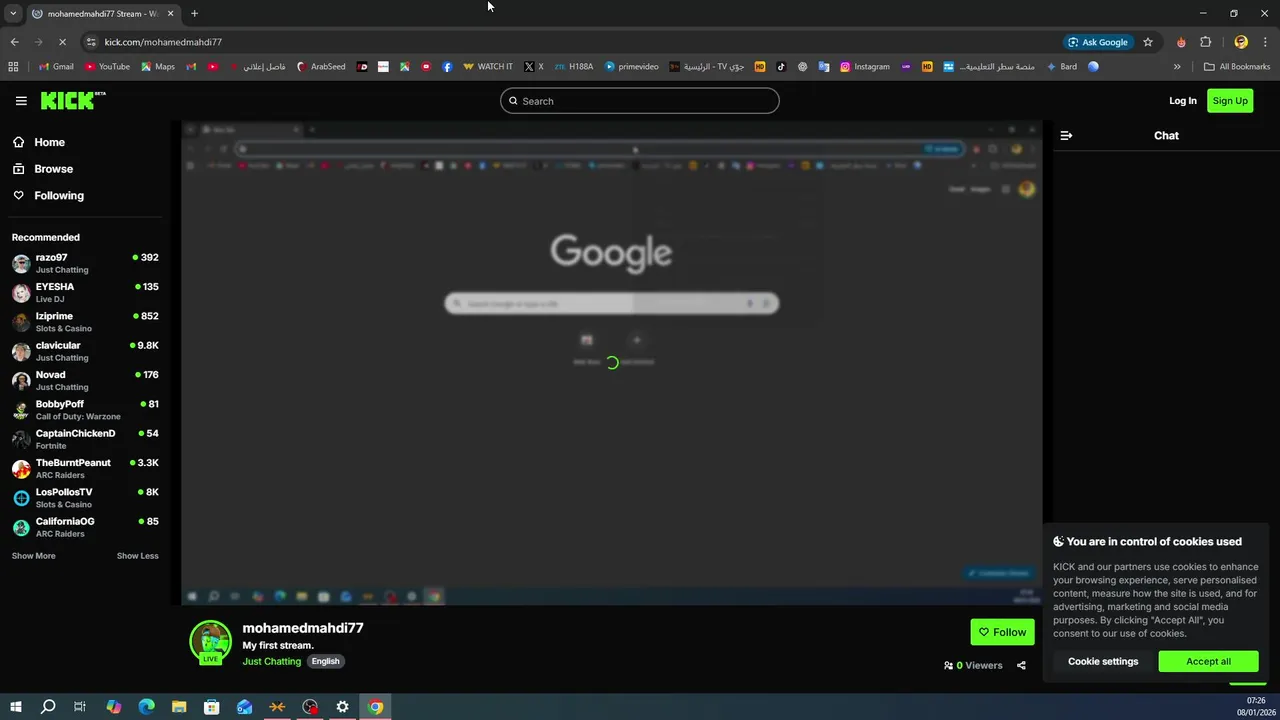
Task: Click in Kick search field
Action: (639, 101)
